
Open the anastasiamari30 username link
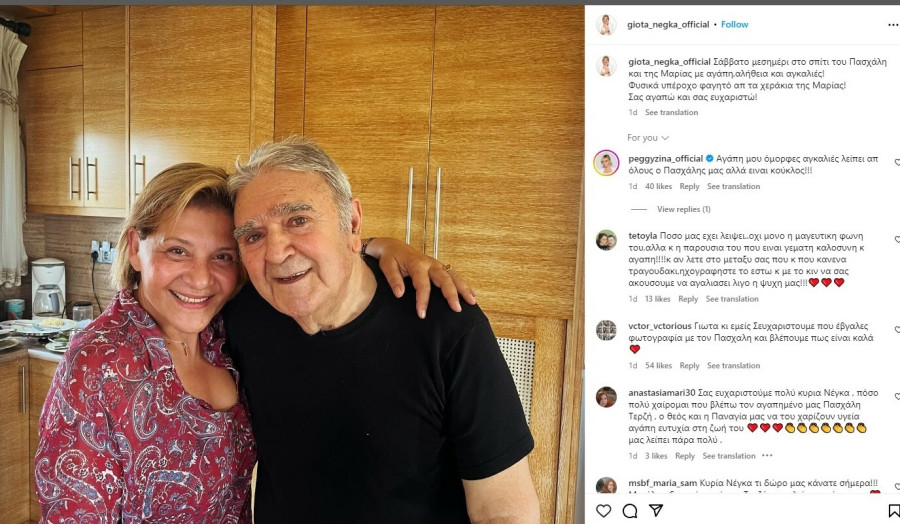point(661,393)
